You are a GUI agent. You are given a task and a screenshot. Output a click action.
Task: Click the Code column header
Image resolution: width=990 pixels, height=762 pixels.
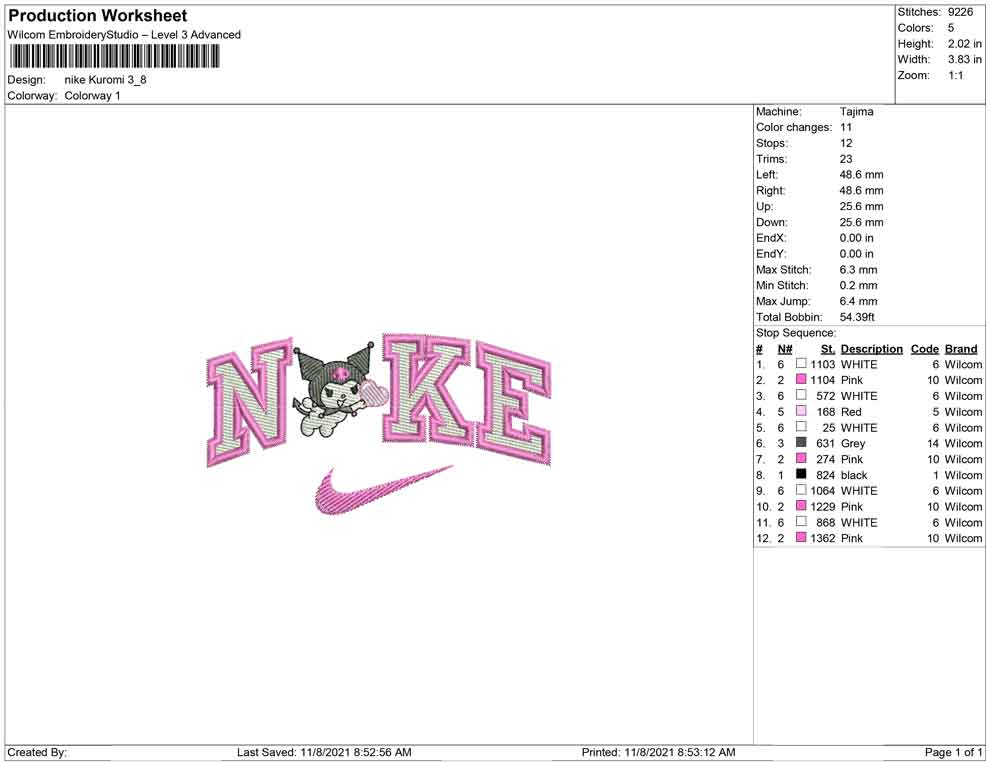pyautogui.click(x=924, y=348)
